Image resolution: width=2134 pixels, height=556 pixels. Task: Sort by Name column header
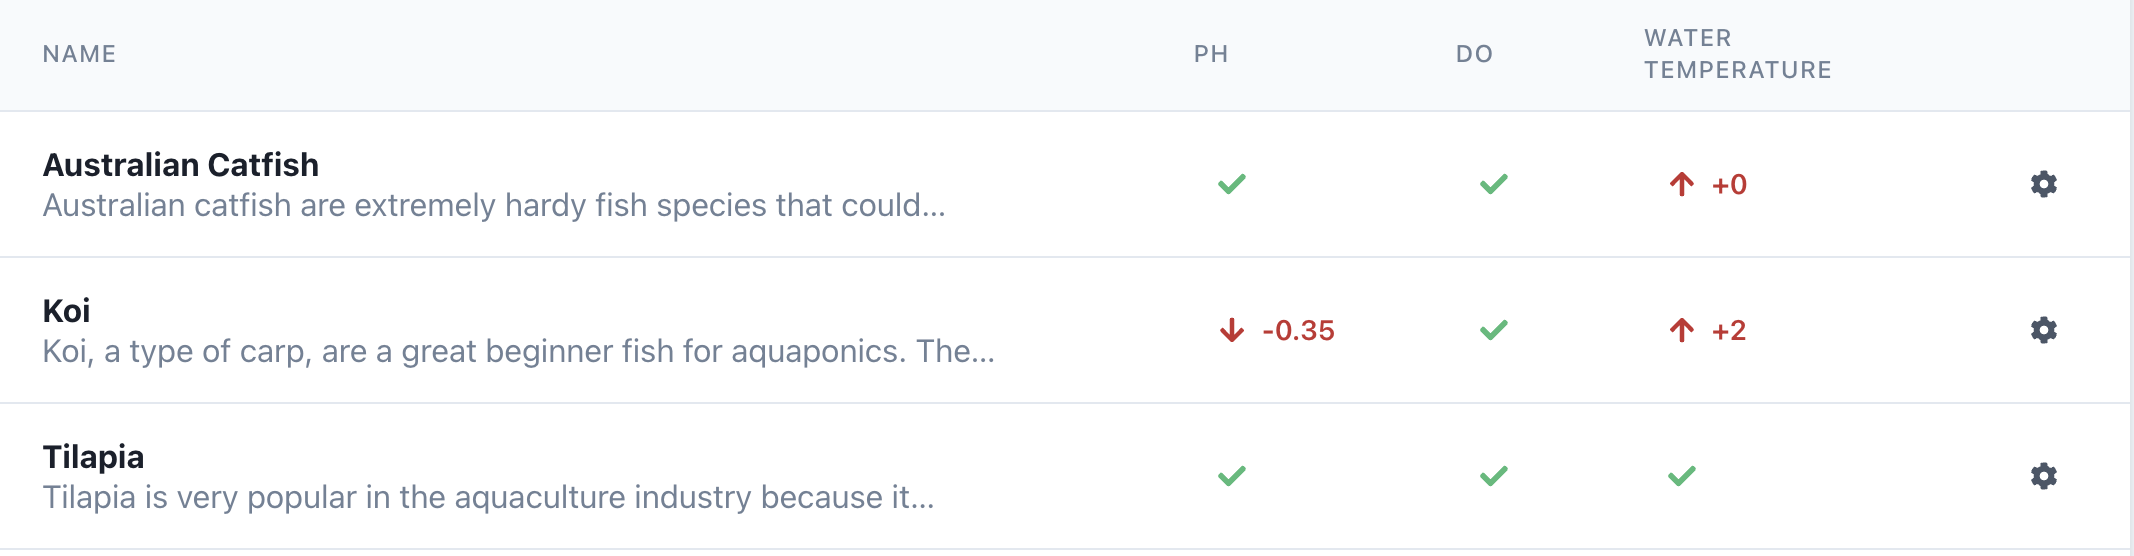79,54
